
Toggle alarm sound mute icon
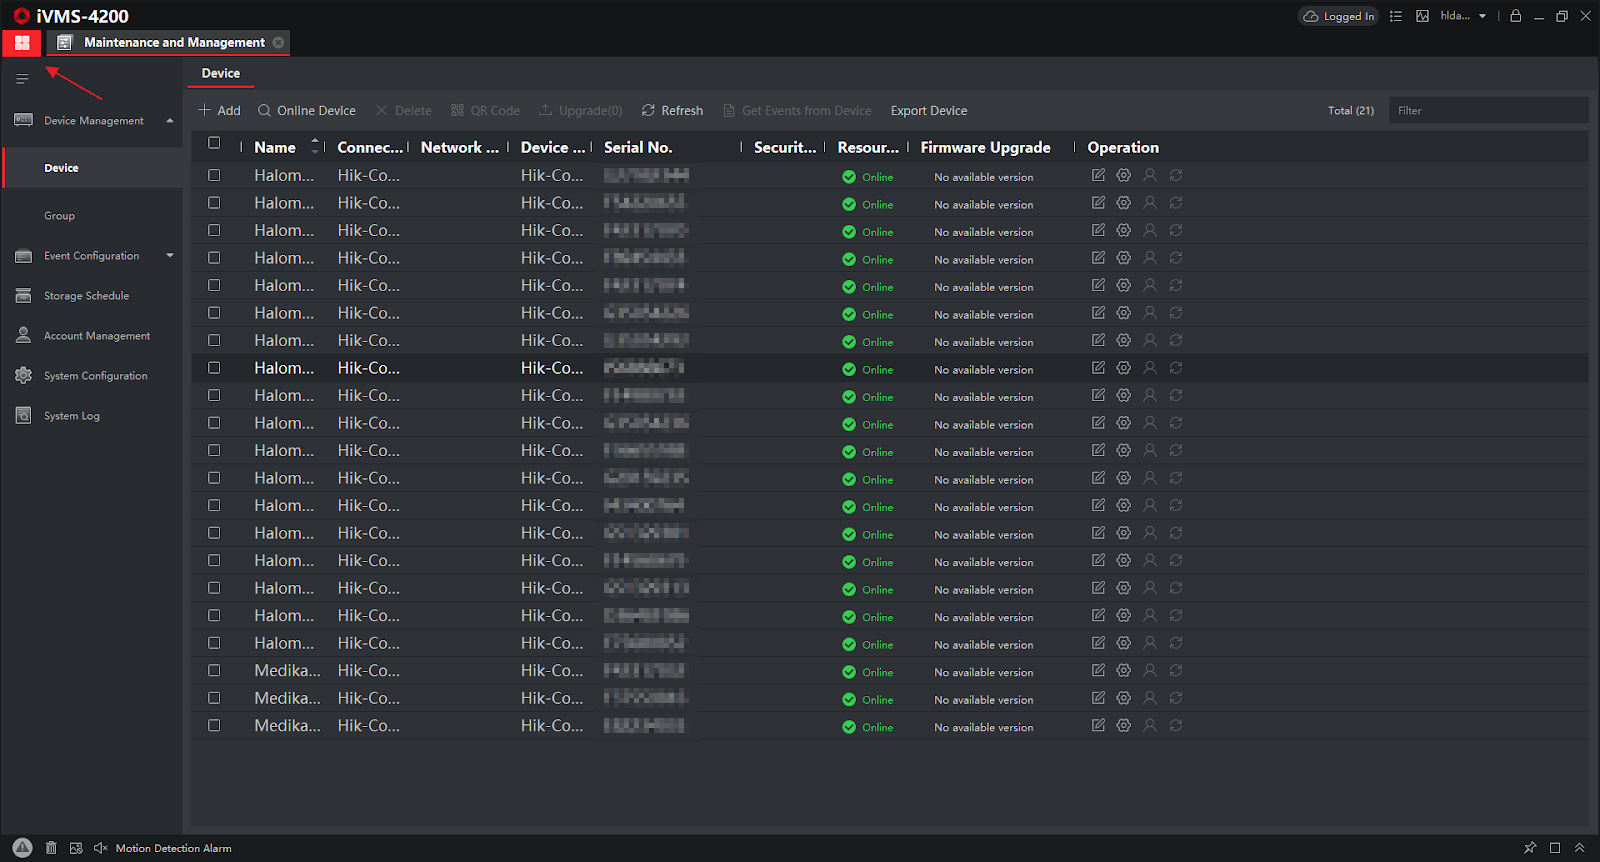[100, 848]
